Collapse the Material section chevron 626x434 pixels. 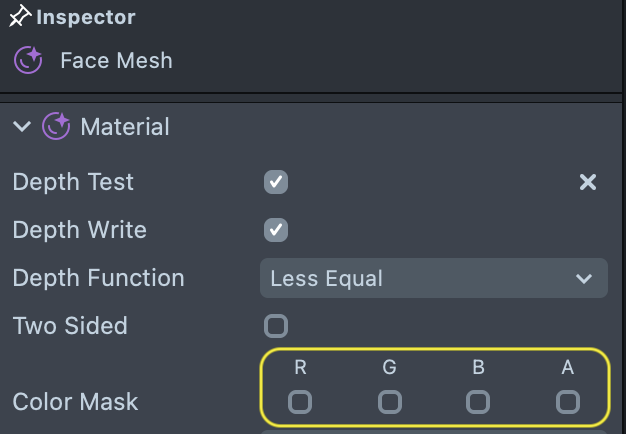(21, 127)
